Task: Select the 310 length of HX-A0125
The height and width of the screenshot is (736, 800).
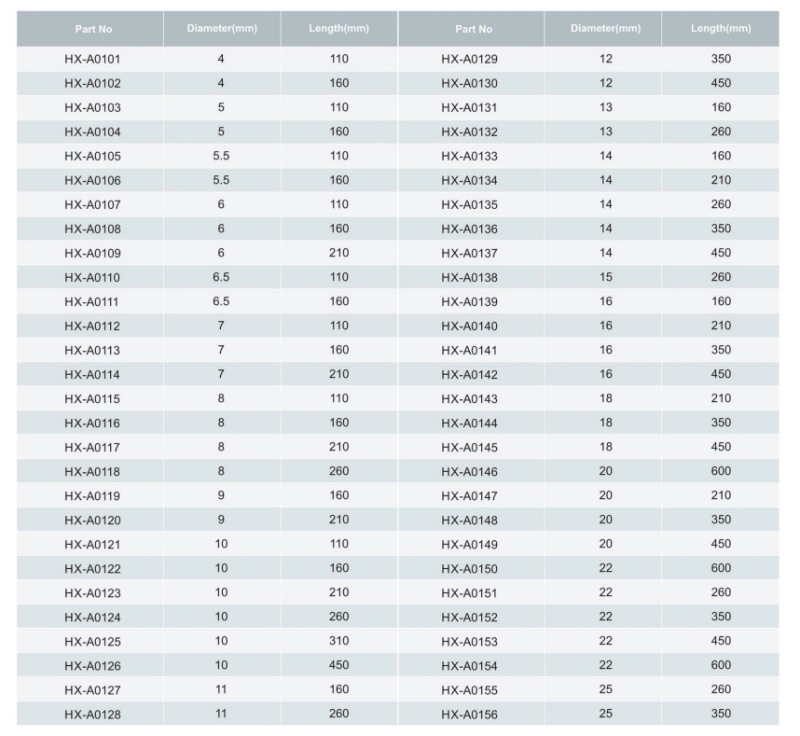Action: click(x=339, y=641)
